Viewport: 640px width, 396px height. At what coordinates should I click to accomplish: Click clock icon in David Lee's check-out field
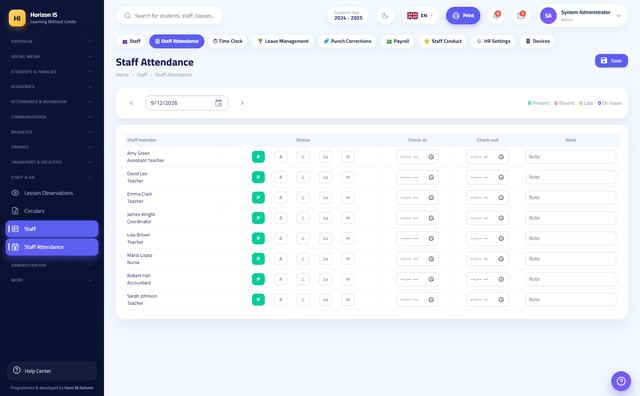(501, 177)
